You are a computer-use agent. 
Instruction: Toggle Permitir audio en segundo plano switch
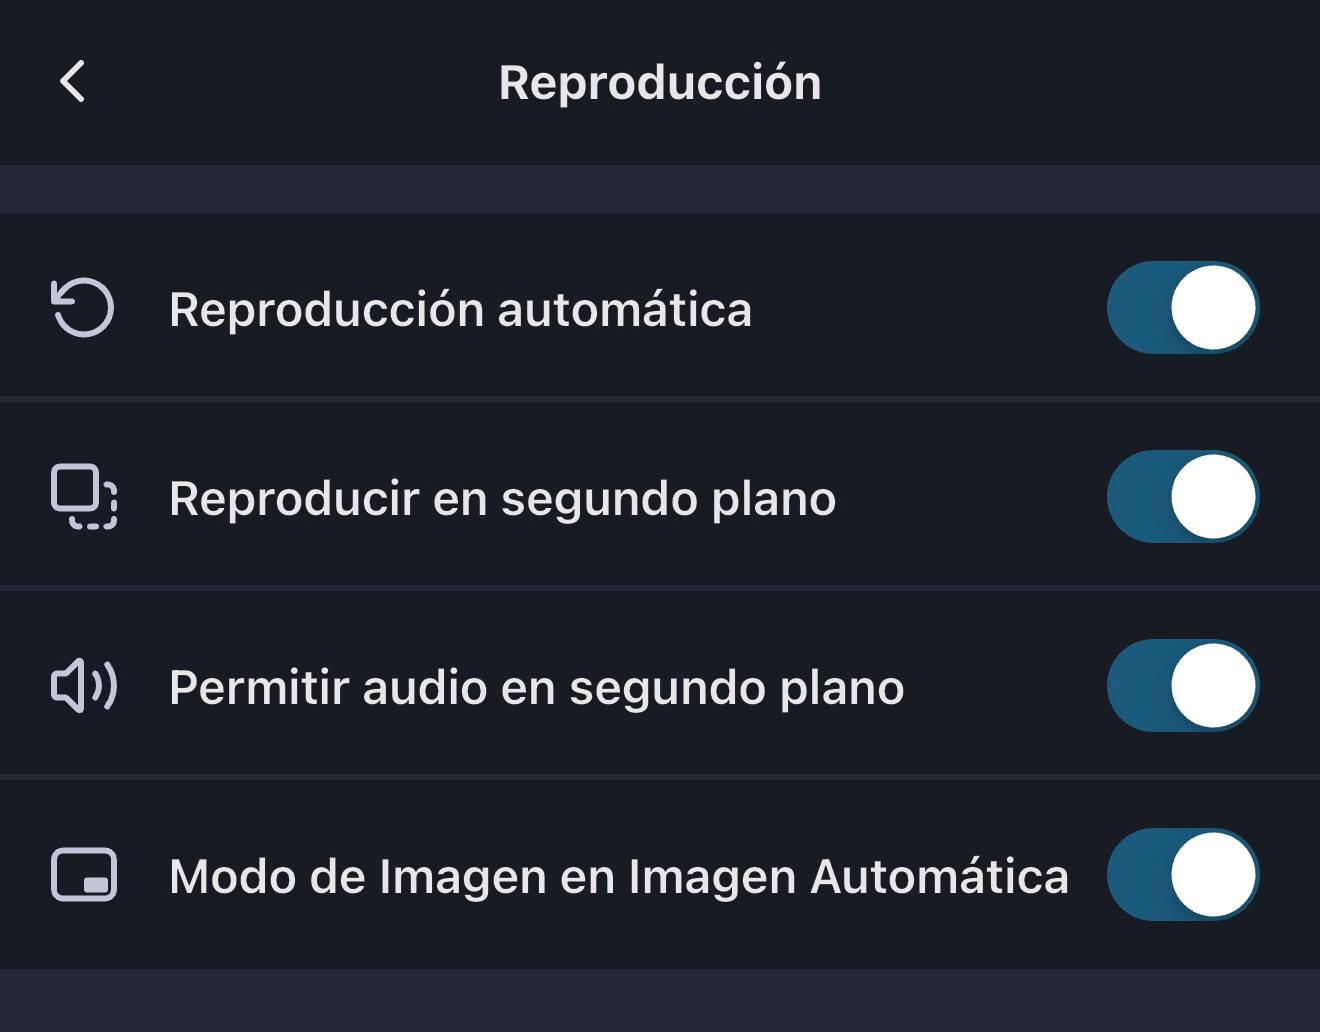[x=1183, y=685]
